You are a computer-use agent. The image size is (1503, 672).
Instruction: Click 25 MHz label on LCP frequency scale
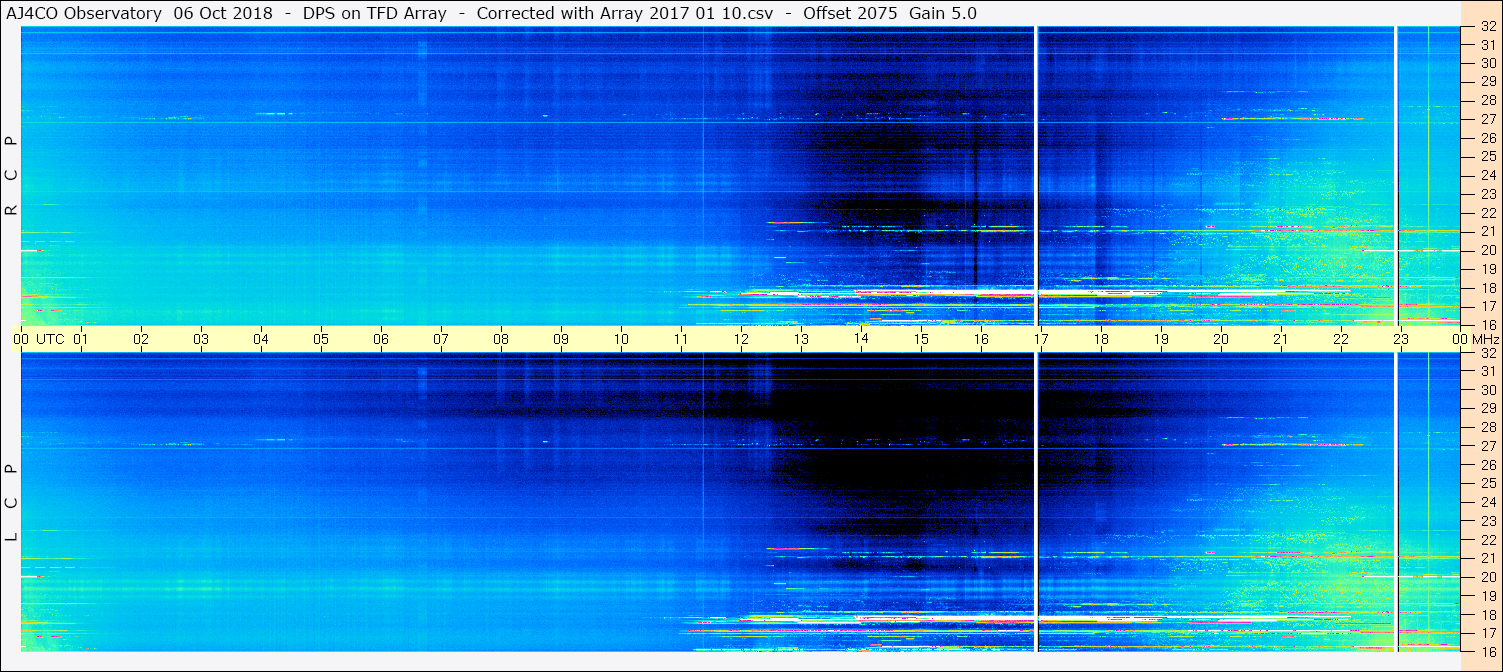[x=1488, y=483]
